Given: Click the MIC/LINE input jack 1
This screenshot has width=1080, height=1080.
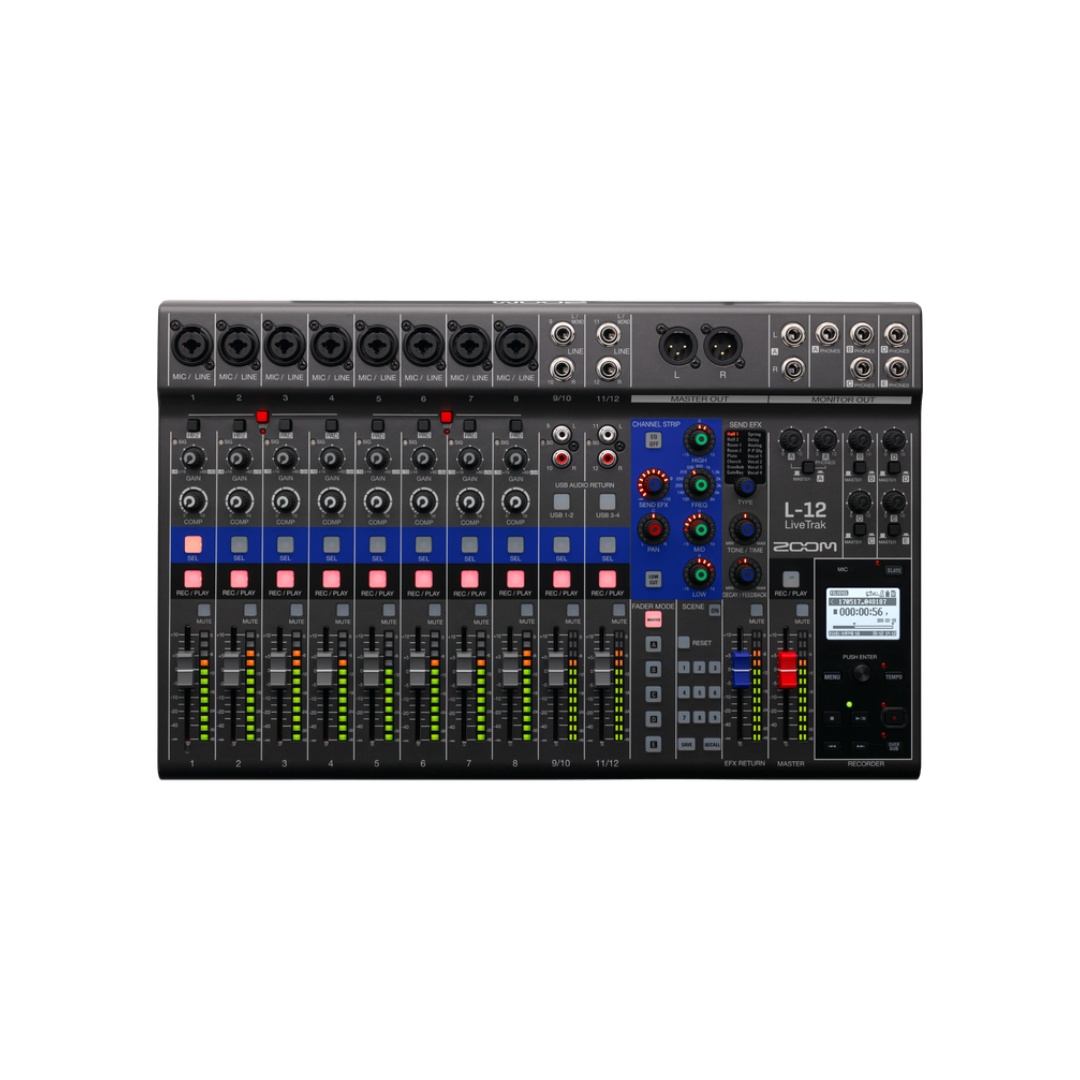Looking at the screenshot, I should [x=192, y=345].
